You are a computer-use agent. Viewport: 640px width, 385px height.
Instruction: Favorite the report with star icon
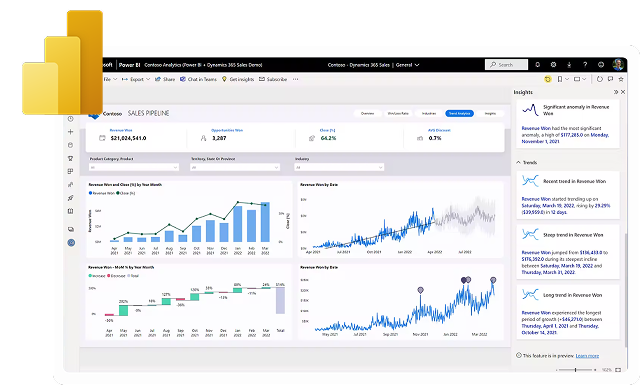click(x=621, y=79)
